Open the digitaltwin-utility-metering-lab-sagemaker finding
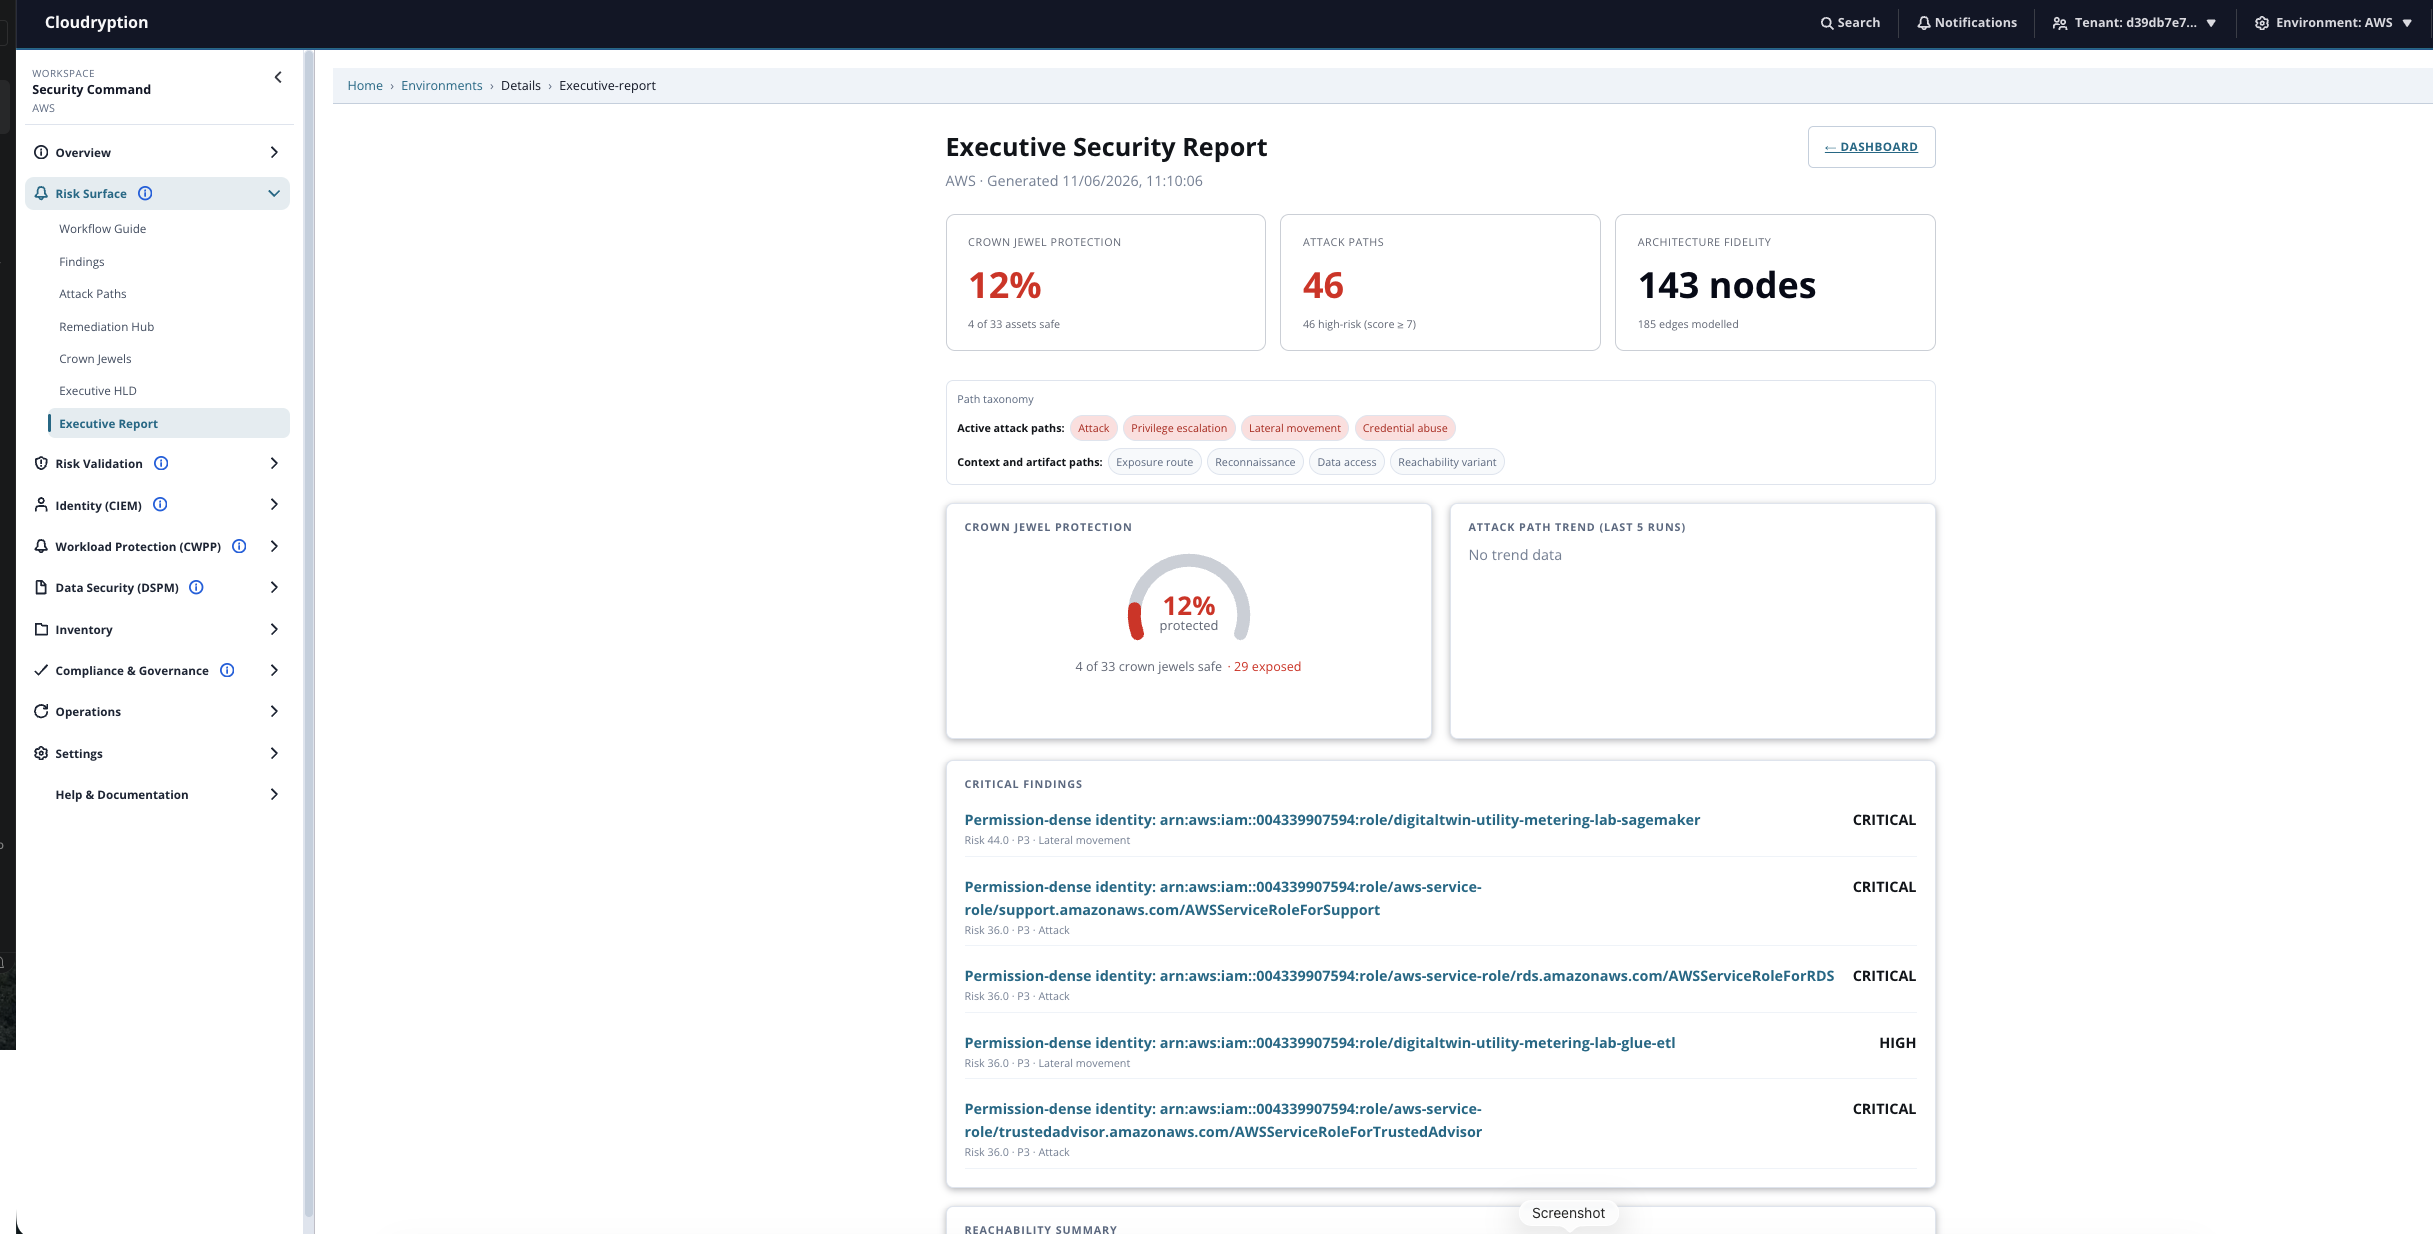The width and height of the screenshot is (2433, 1234). tap(1331, 820)
